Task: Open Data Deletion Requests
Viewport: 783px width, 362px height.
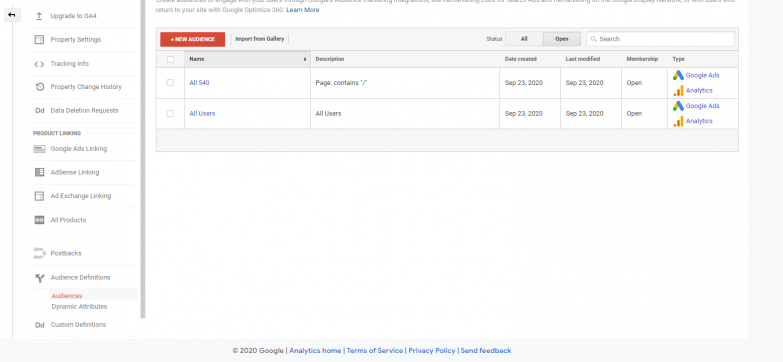Action: point(84,111)
